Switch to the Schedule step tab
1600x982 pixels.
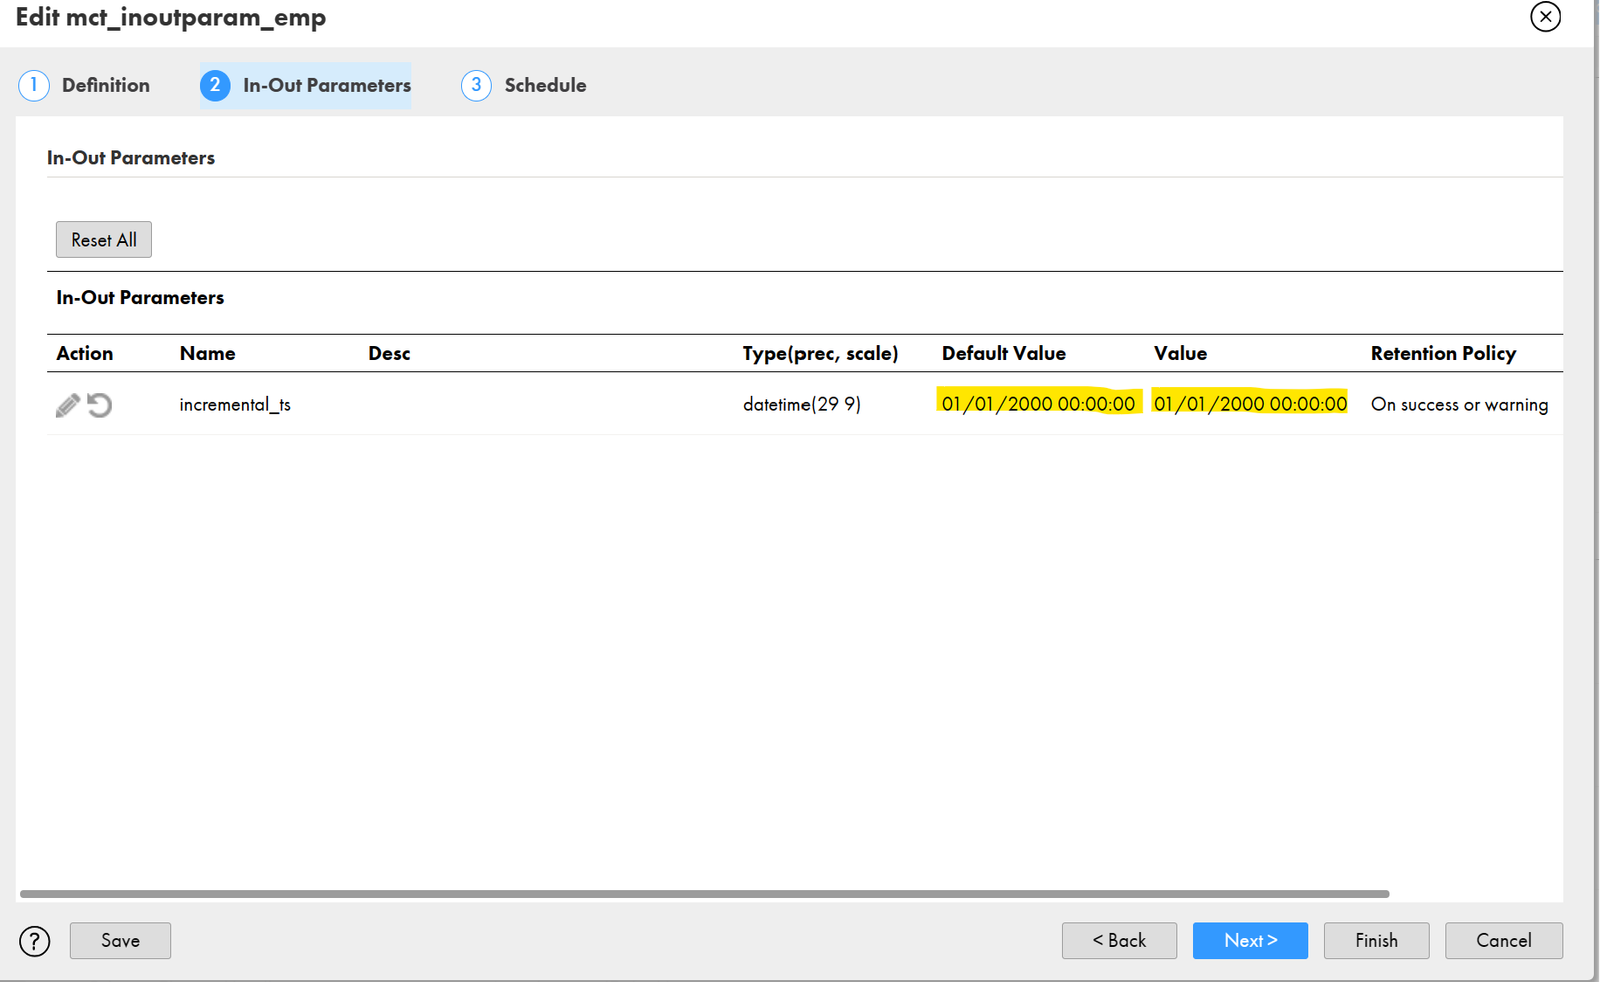pos(524,85)
